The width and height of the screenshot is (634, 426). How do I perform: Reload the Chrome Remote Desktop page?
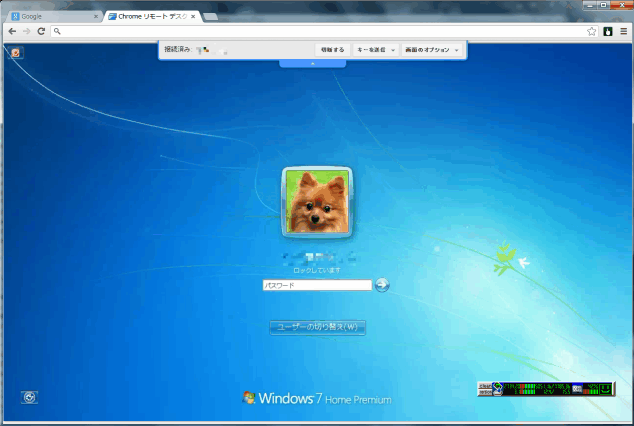(41, 32)
